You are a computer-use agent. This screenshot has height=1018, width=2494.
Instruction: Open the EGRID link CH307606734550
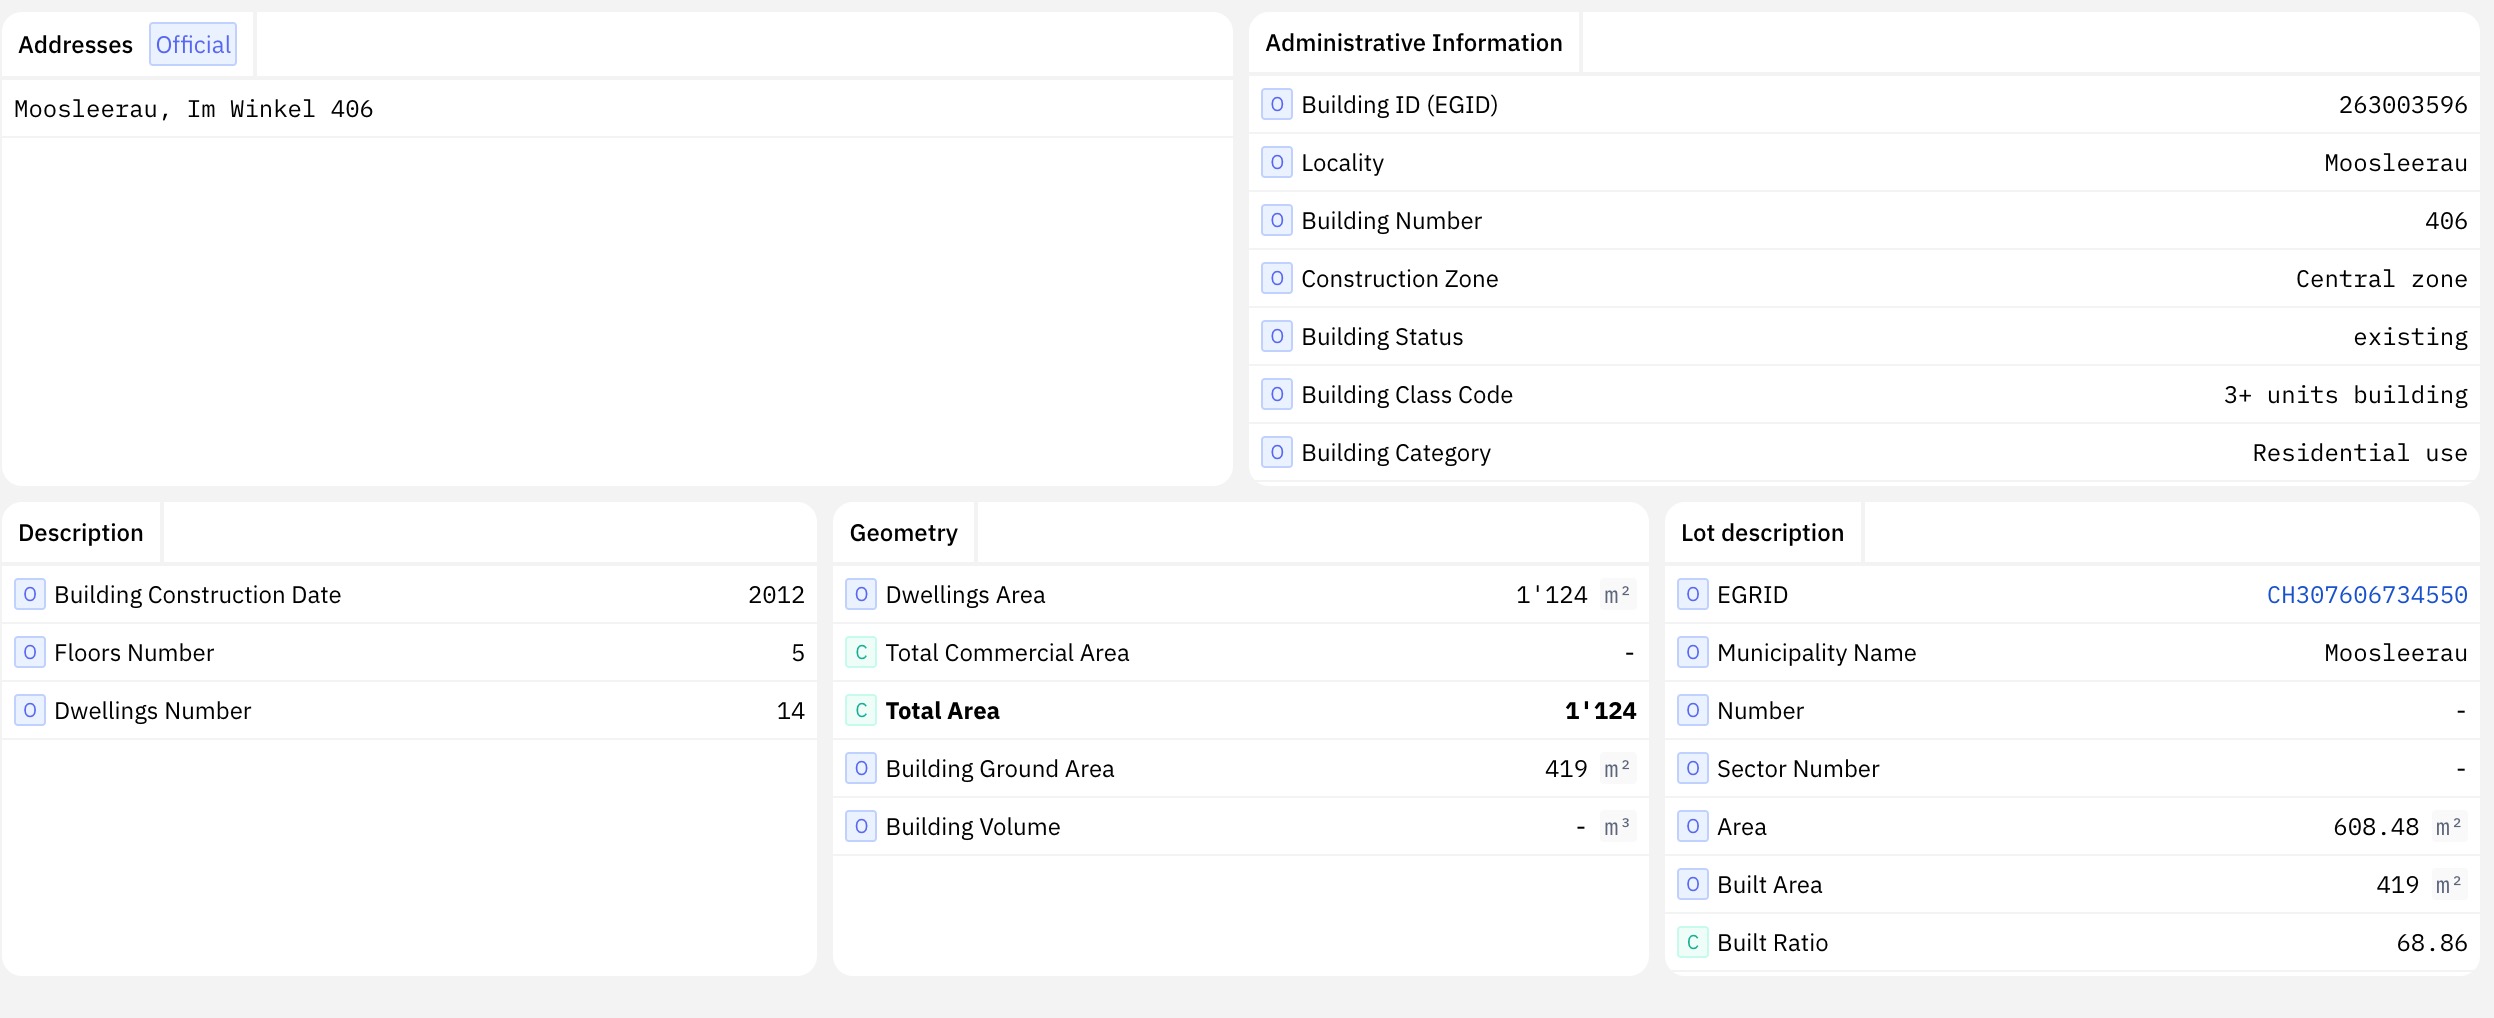2367,595
